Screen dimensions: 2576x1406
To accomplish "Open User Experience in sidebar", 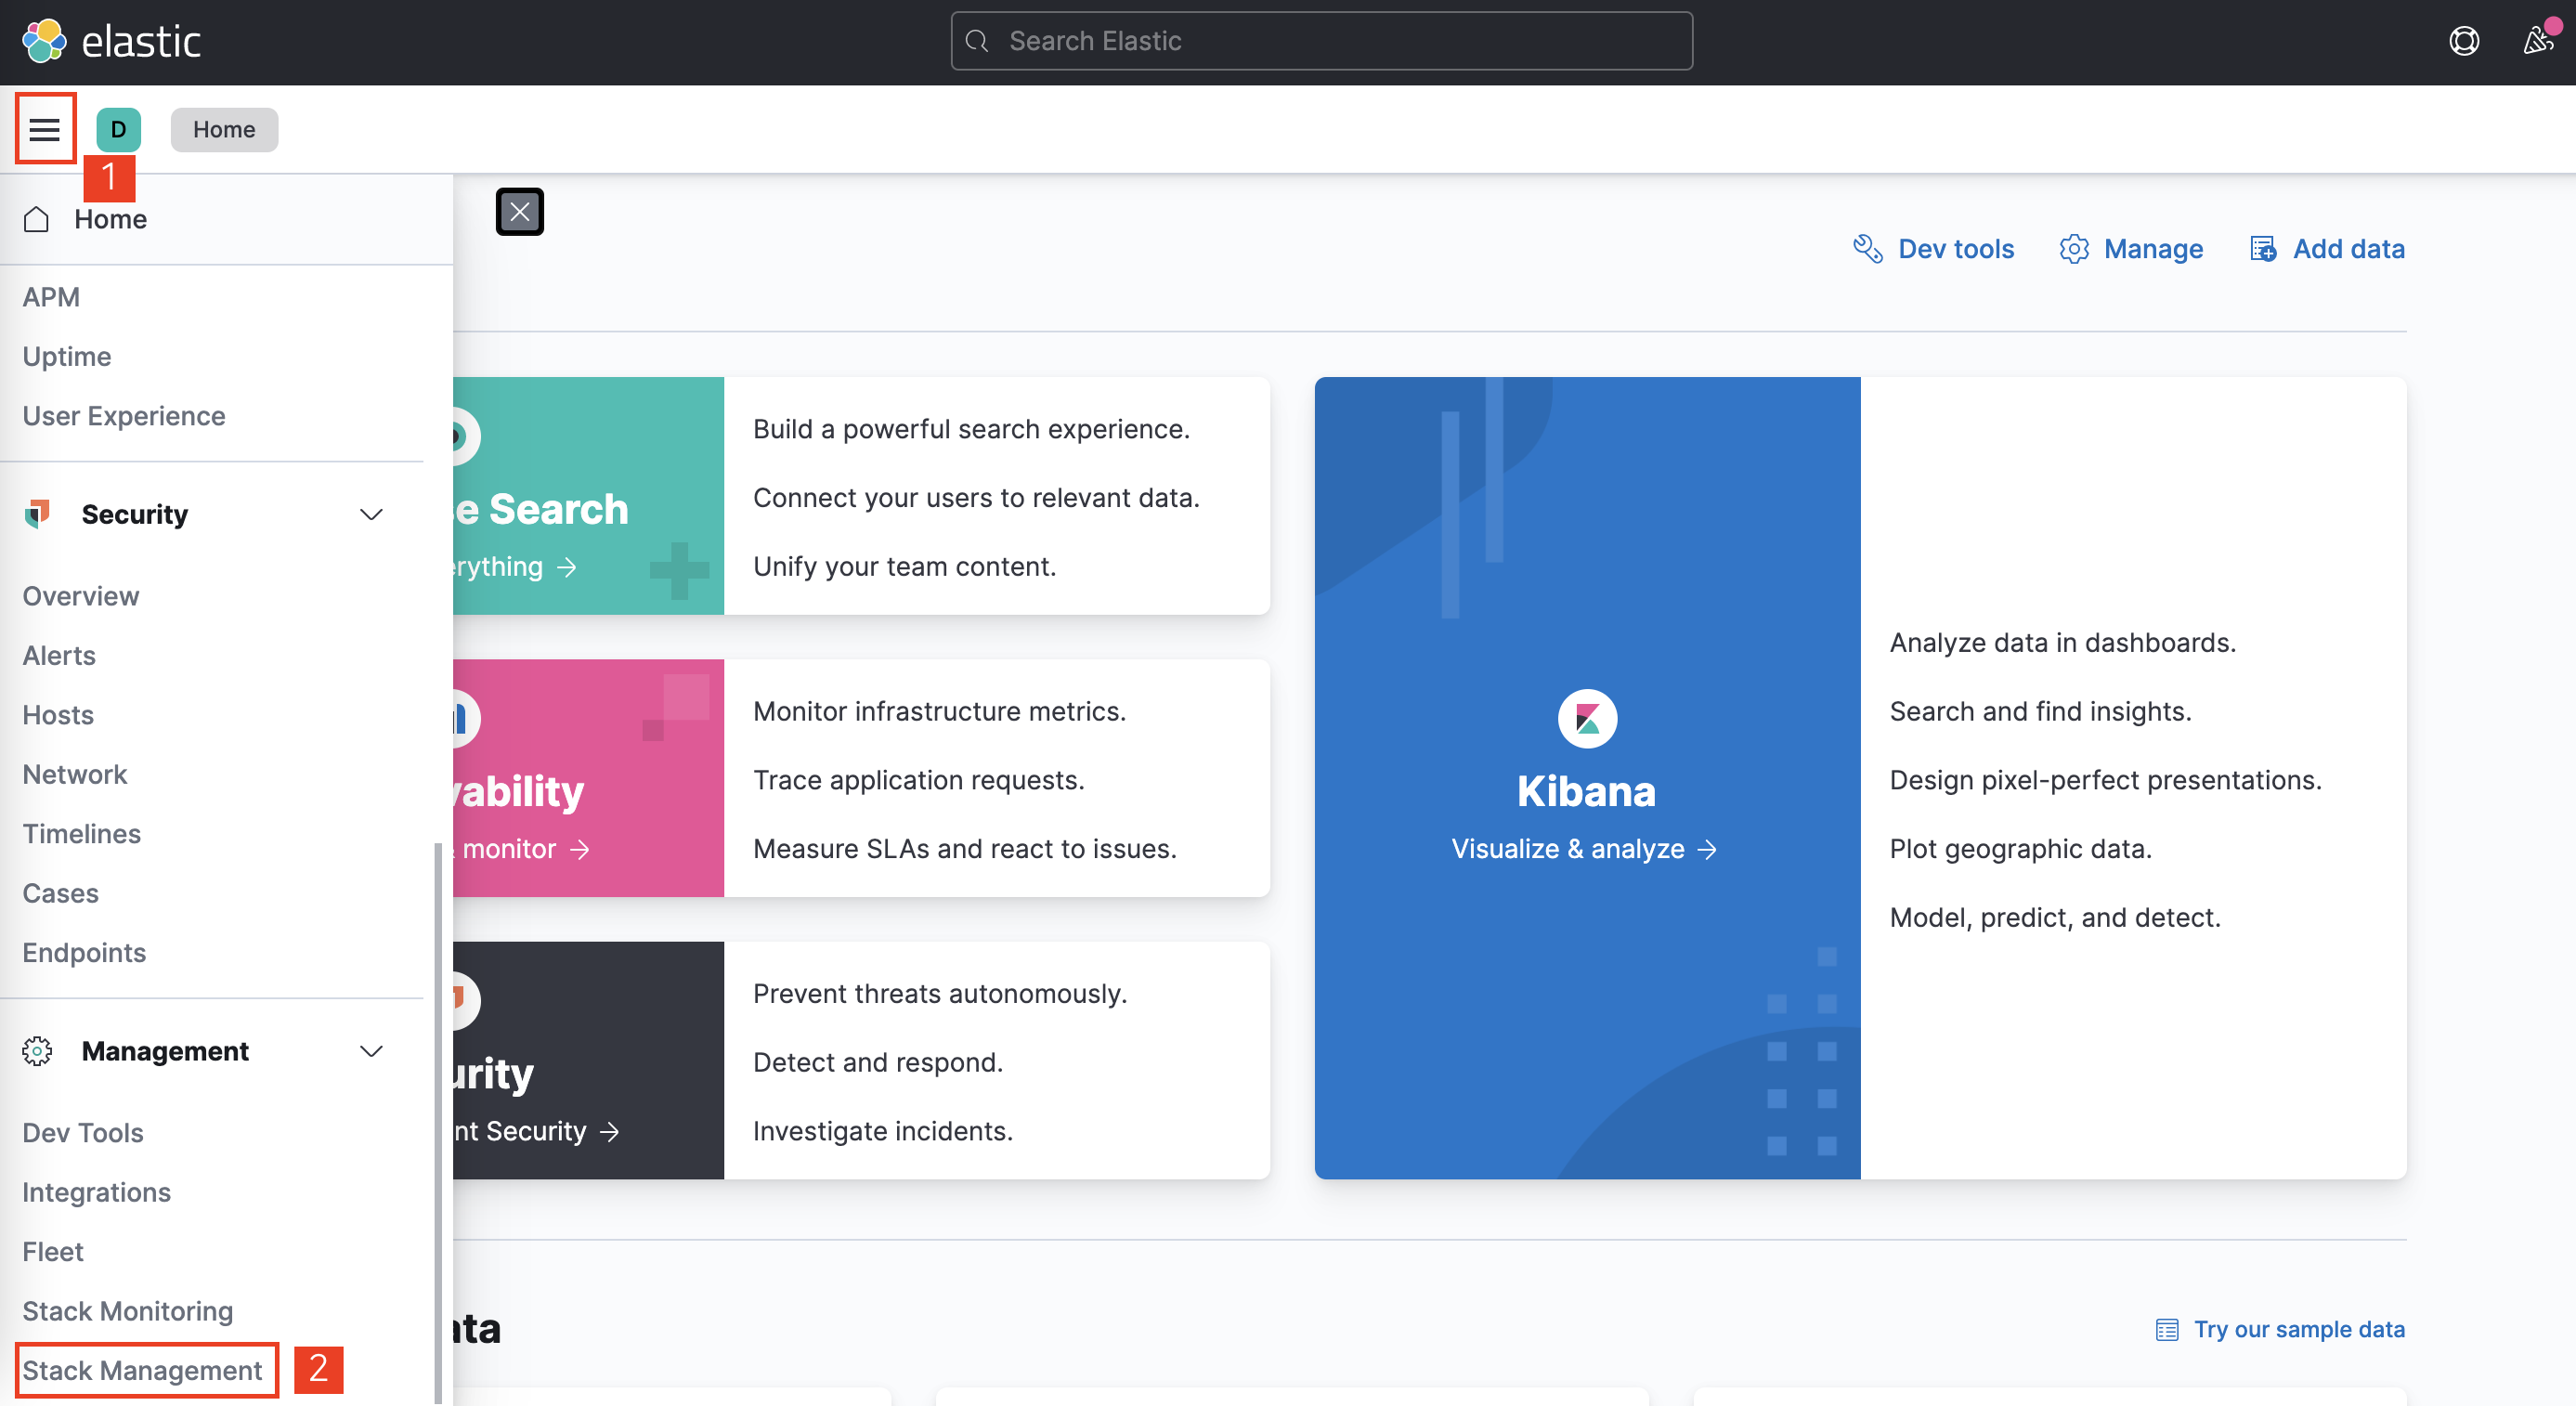I will [124, 415].
